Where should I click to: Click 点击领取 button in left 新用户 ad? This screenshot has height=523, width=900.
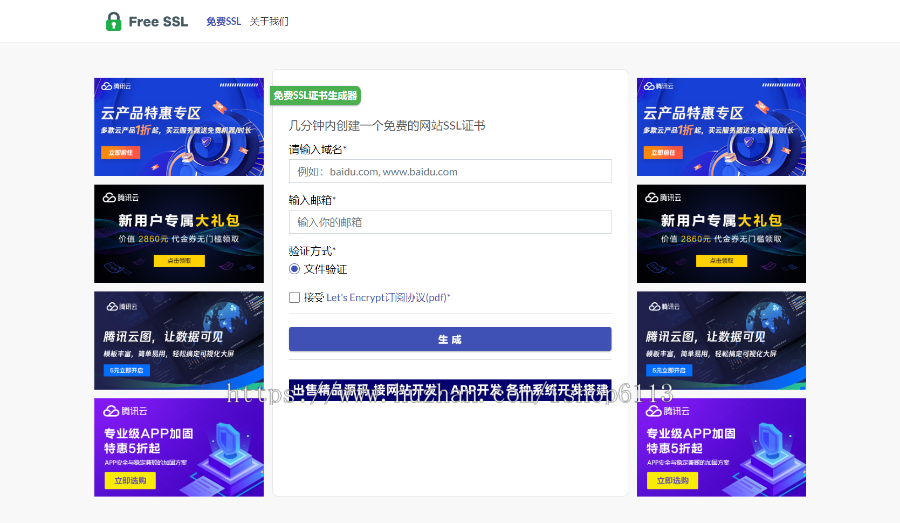coord(179,261)
